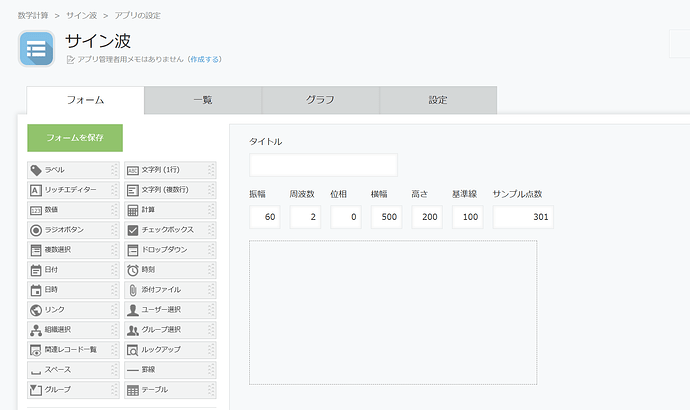690x410 pixels.
Task: Switch to the グラフ tab
Action: tap(320, 100)
